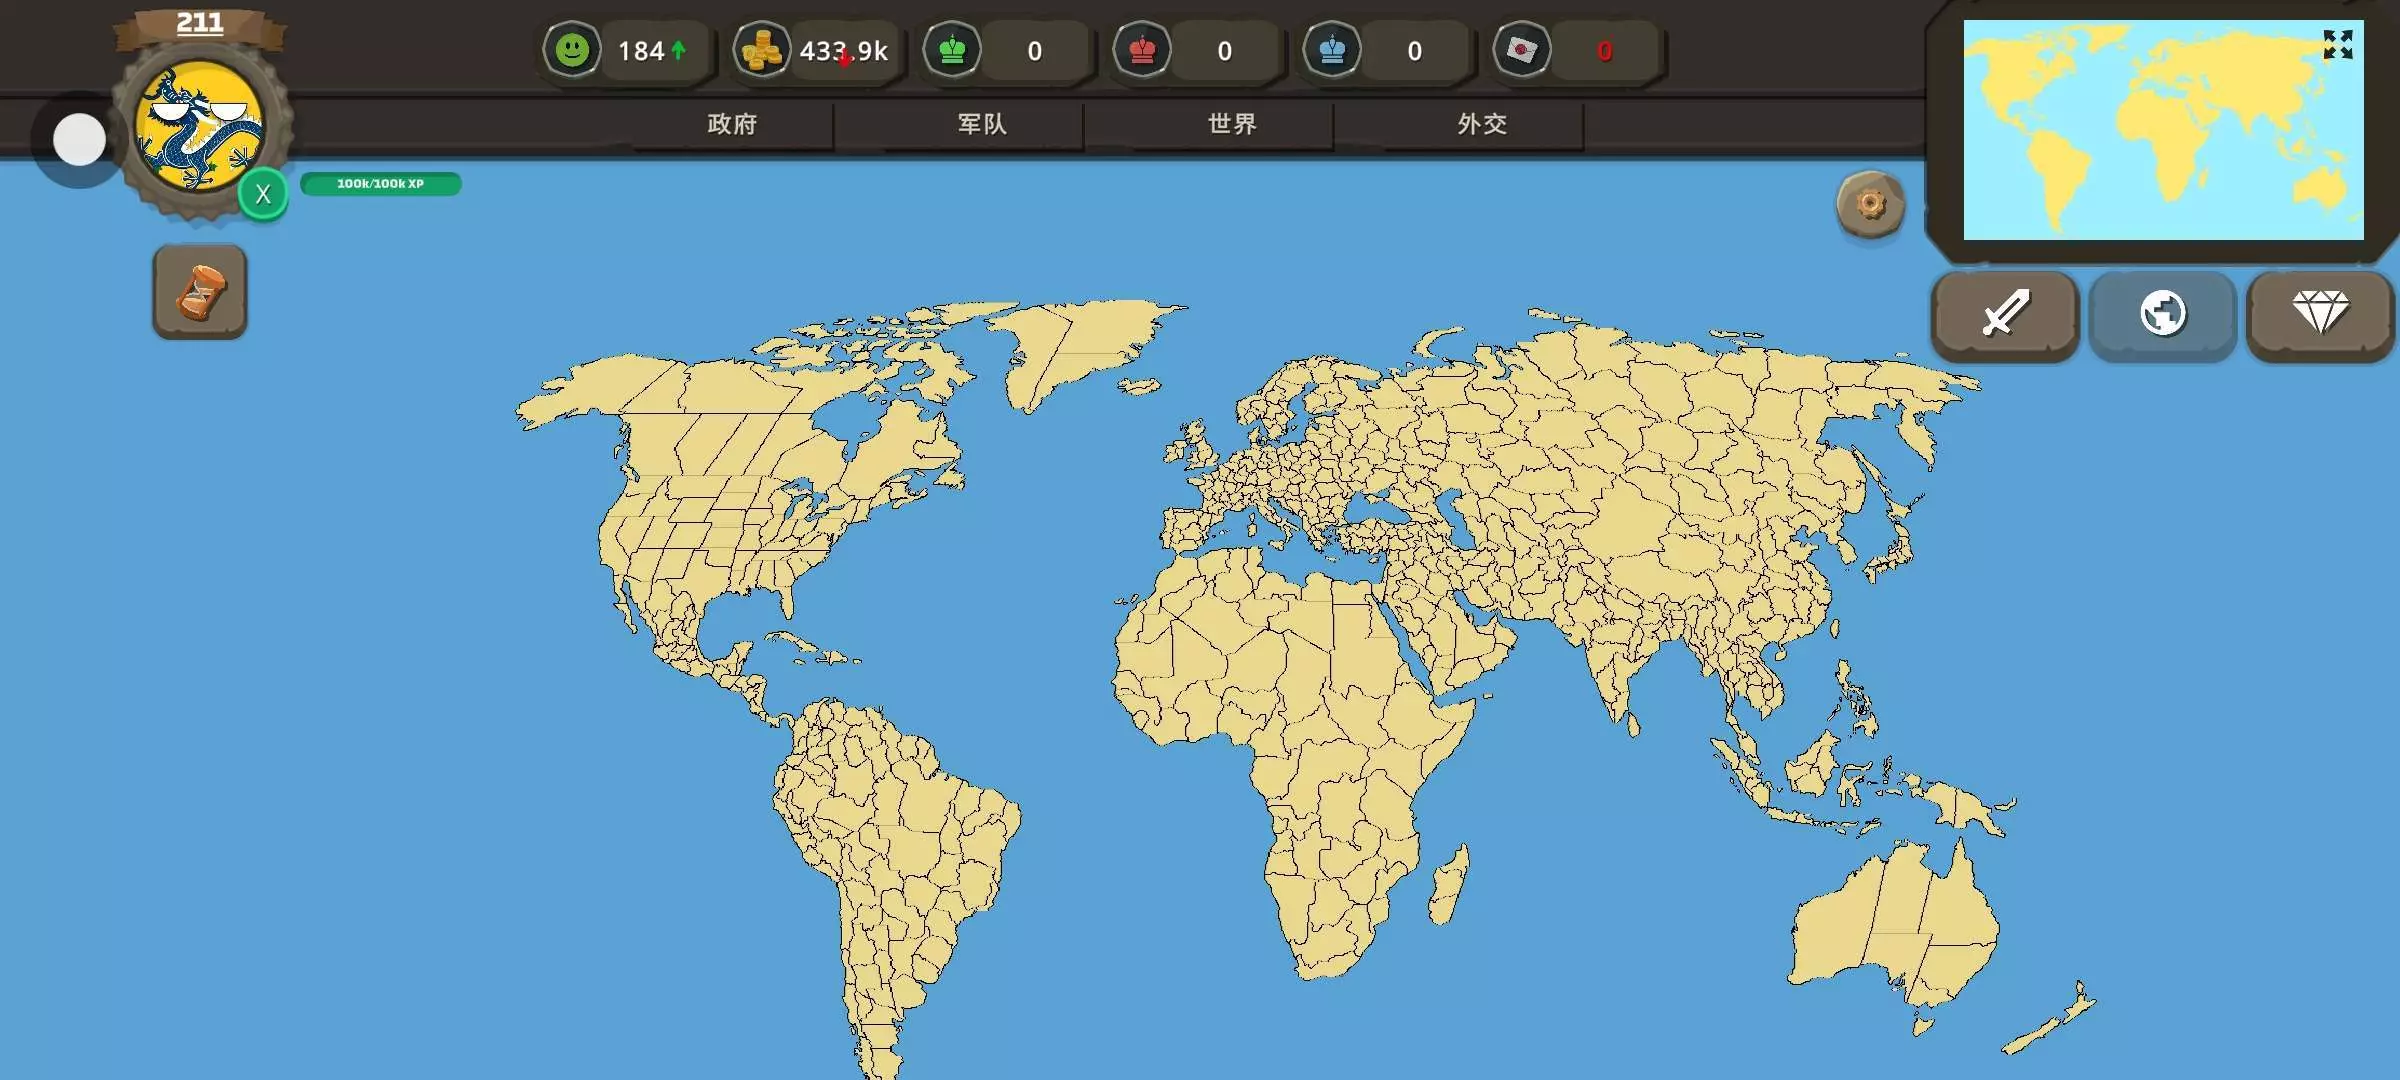This screenshot has height=1080, width=2400.
Task: Open the 外交 diplomacy tab
Action: [1482, 124]
